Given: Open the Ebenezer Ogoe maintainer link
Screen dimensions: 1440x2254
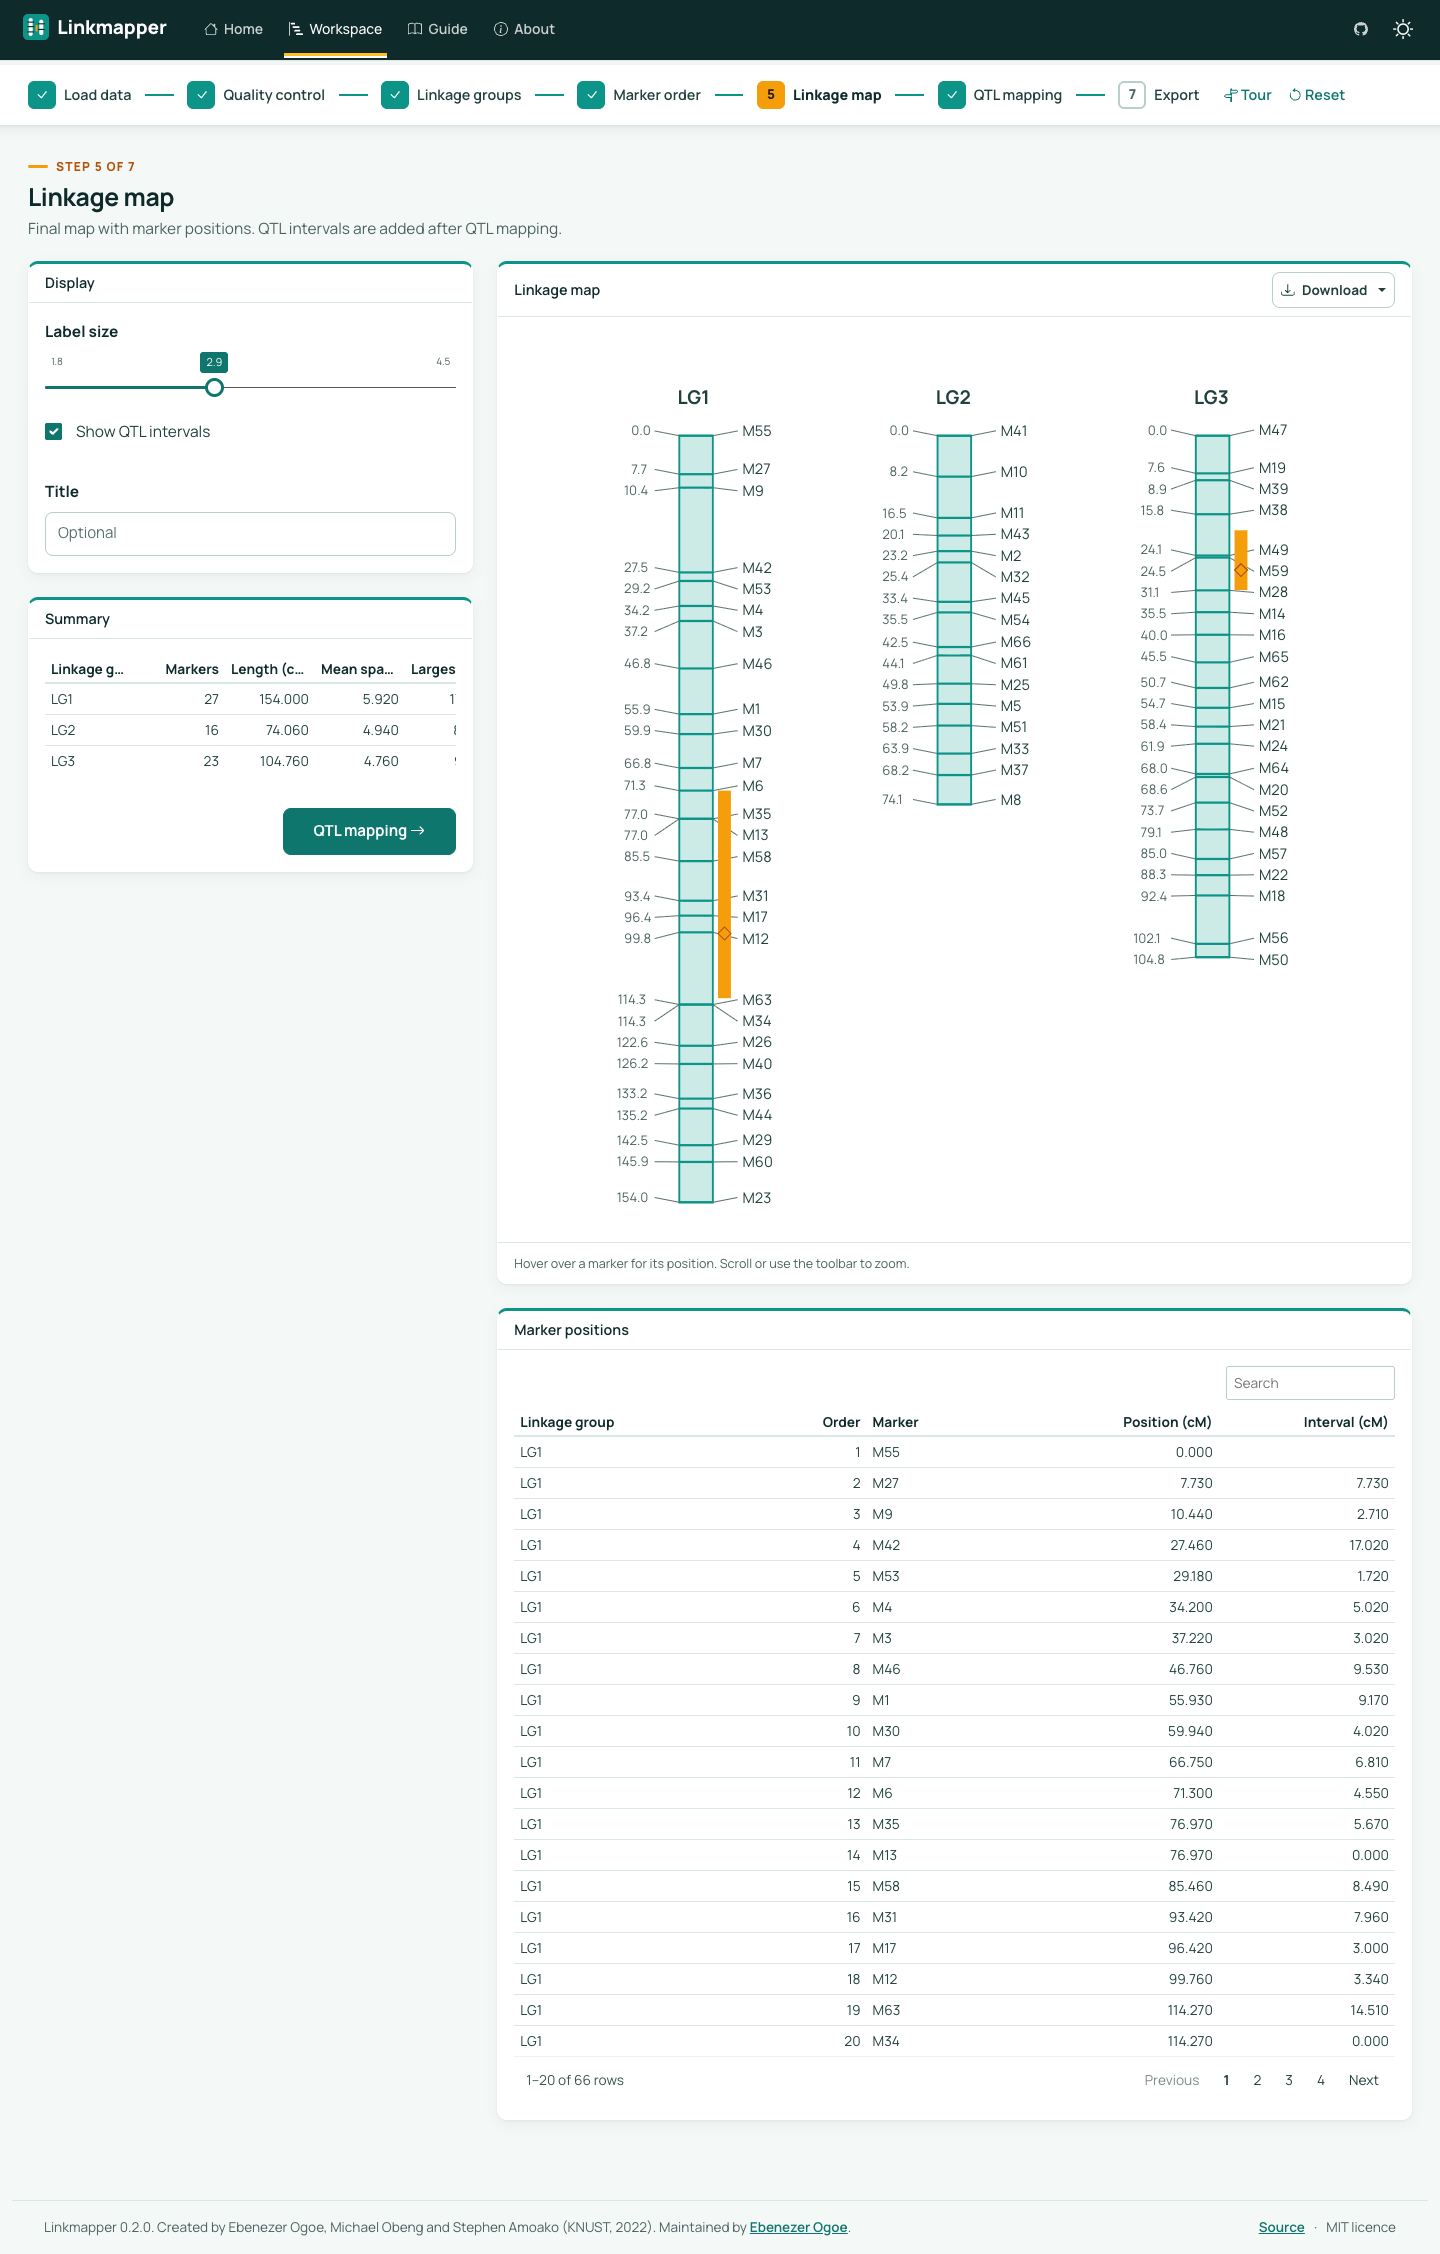Looking at the screenshot, I should (798, 2227).
